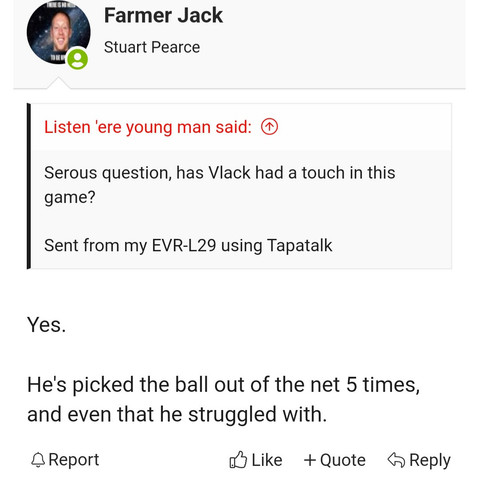The image size is (479, 500).
Task: Click the bell icon beside Report
Action: tap(38, 460)
